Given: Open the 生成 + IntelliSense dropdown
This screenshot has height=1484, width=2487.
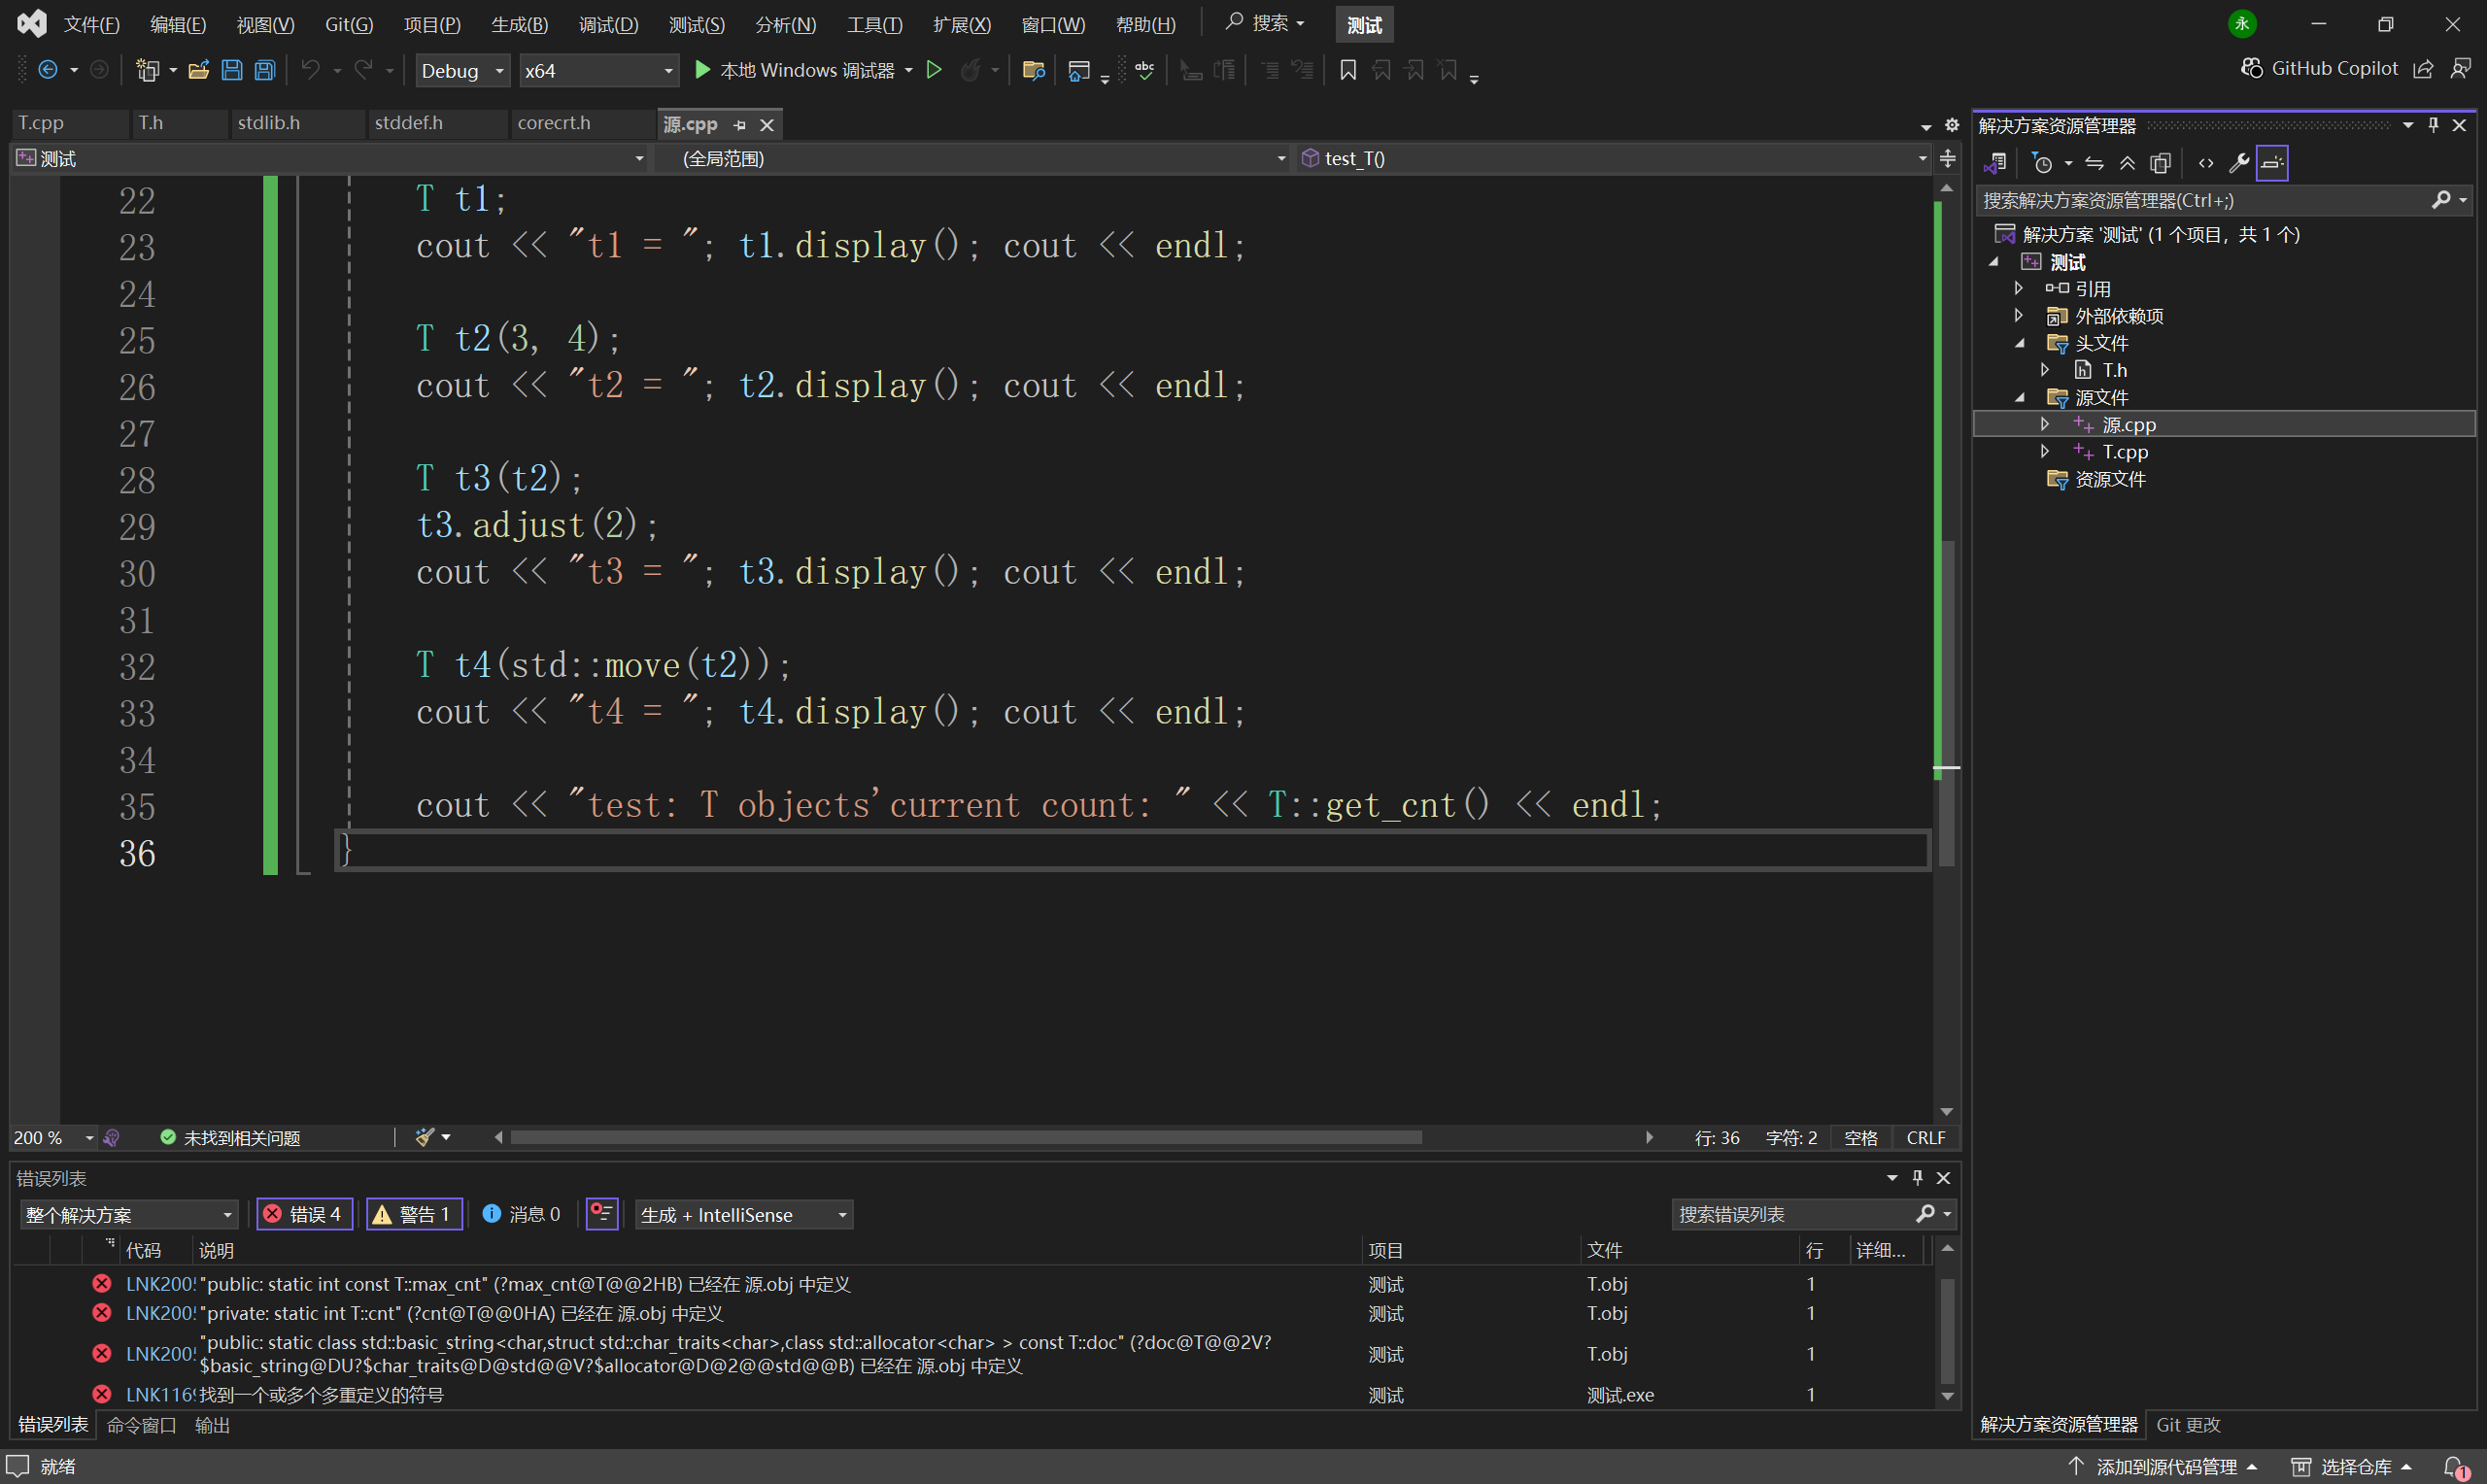Looking at the screenshot, I should [743, 1214].
